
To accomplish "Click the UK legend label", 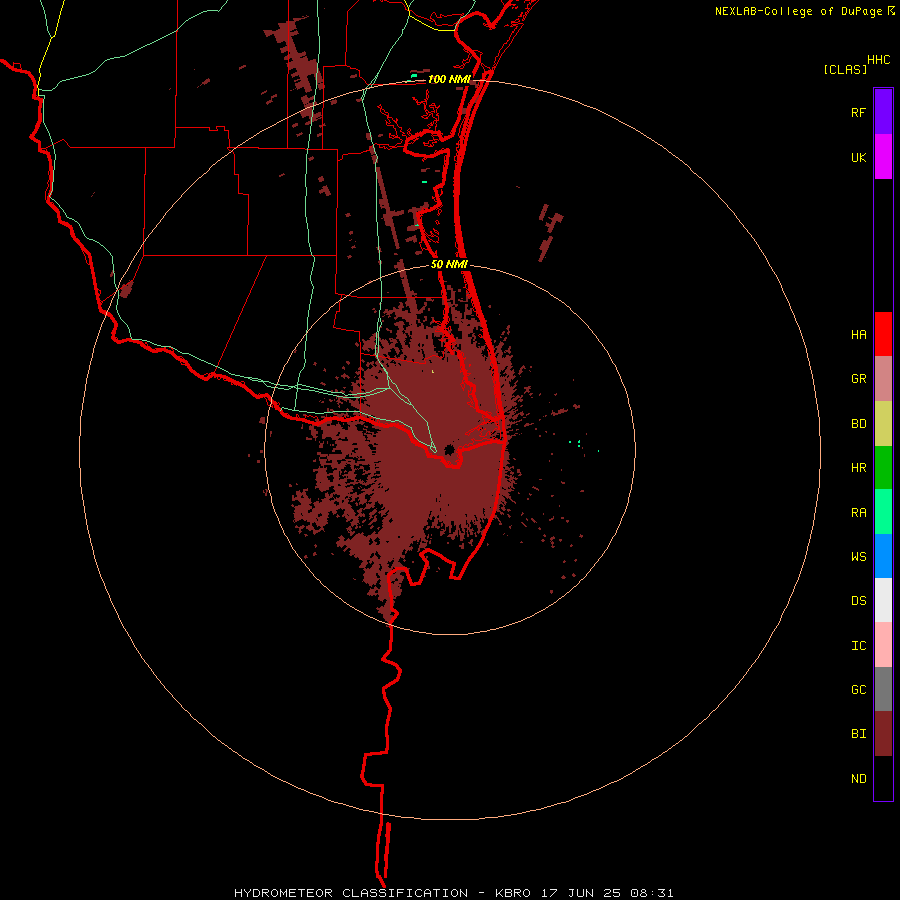I will (859, 158).
